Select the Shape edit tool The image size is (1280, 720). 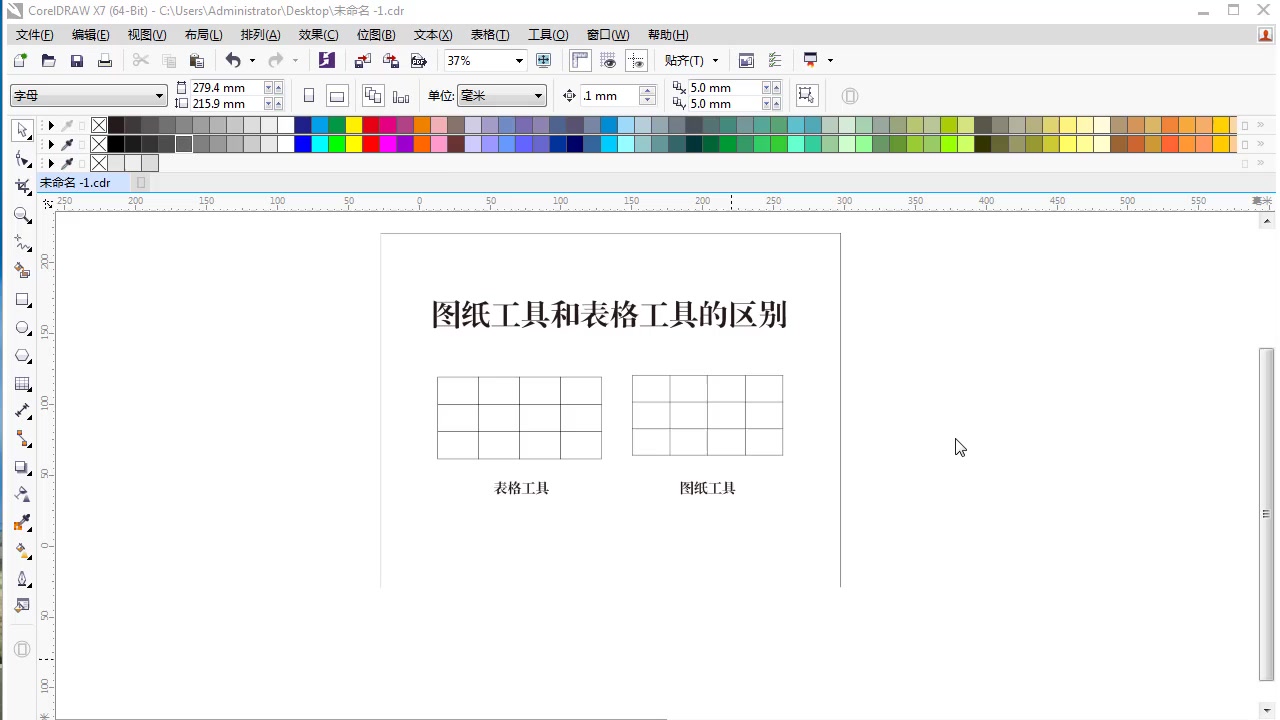22,158
